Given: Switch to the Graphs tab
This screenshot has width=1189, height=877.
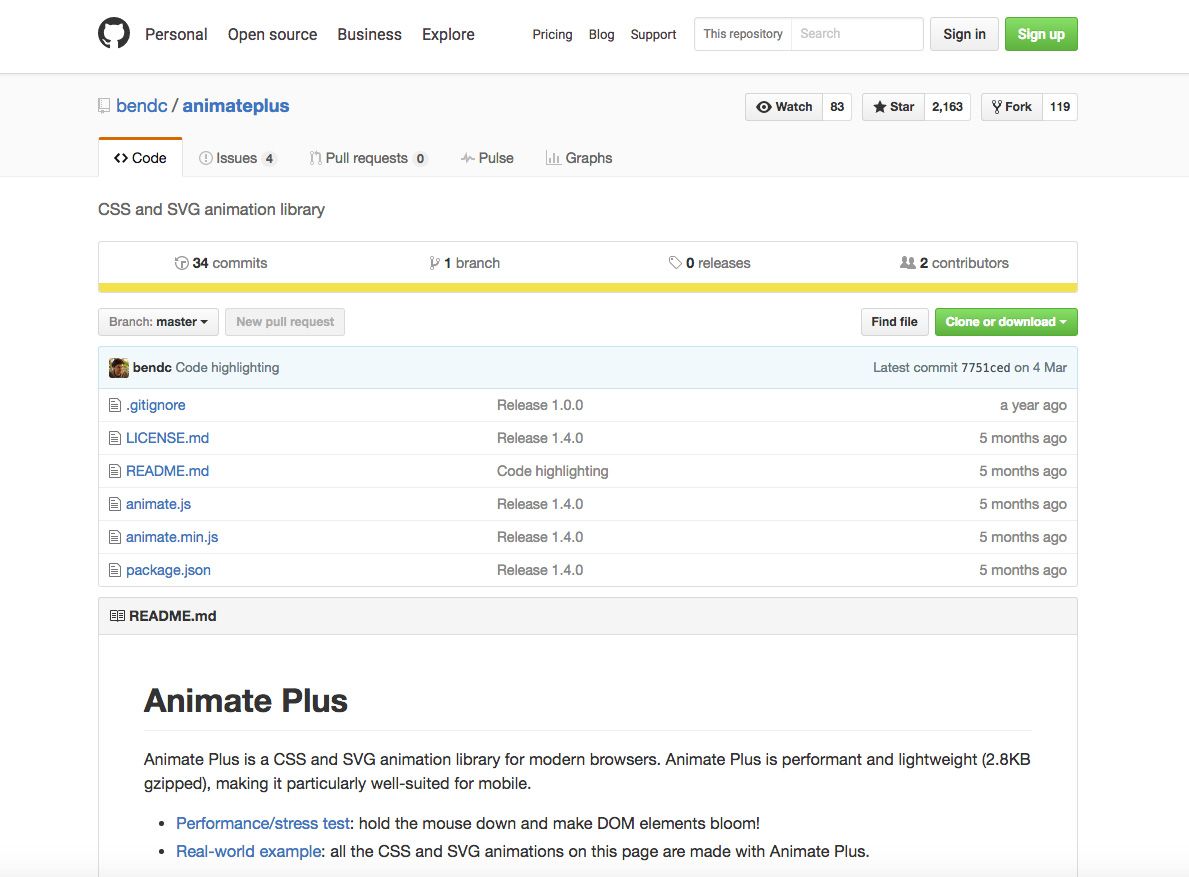Looking at the screenshot, I should tap(579, 157).
